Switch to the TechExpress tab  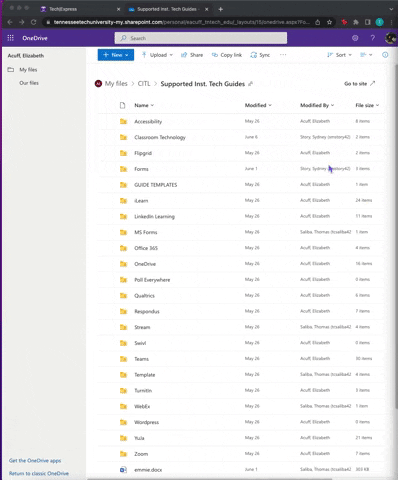coord(80,9)
